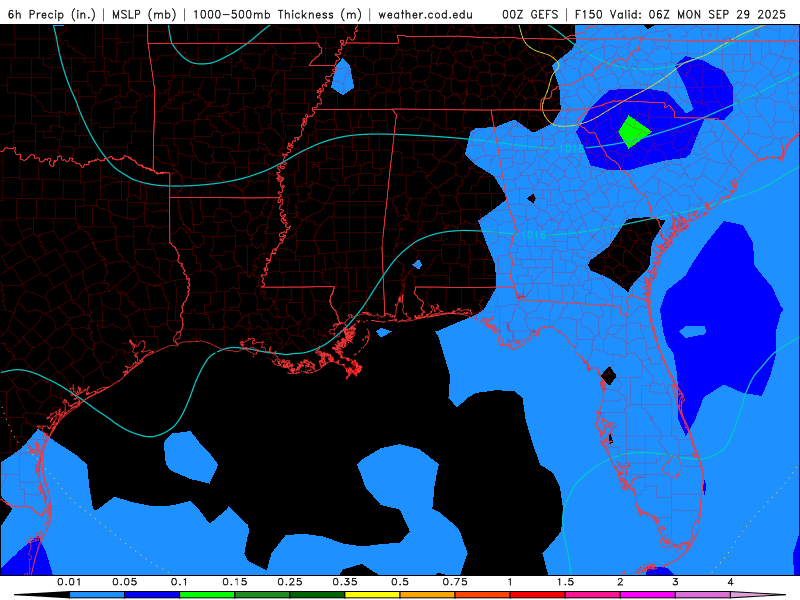Viewport: 800px width, 600px height.
Task: Click the 0.35 colorbar tick label
Action: point(345,582)
